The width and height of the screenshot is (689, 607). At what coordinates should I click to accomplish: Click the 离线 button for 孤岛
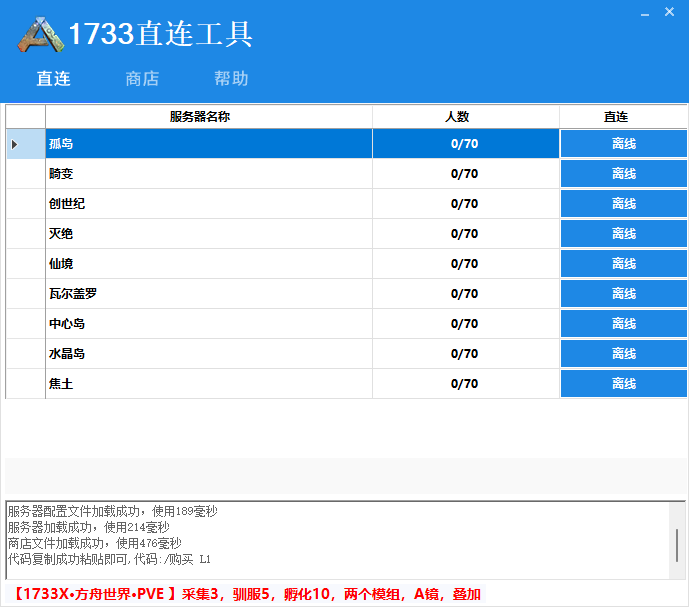pos(624,144)
